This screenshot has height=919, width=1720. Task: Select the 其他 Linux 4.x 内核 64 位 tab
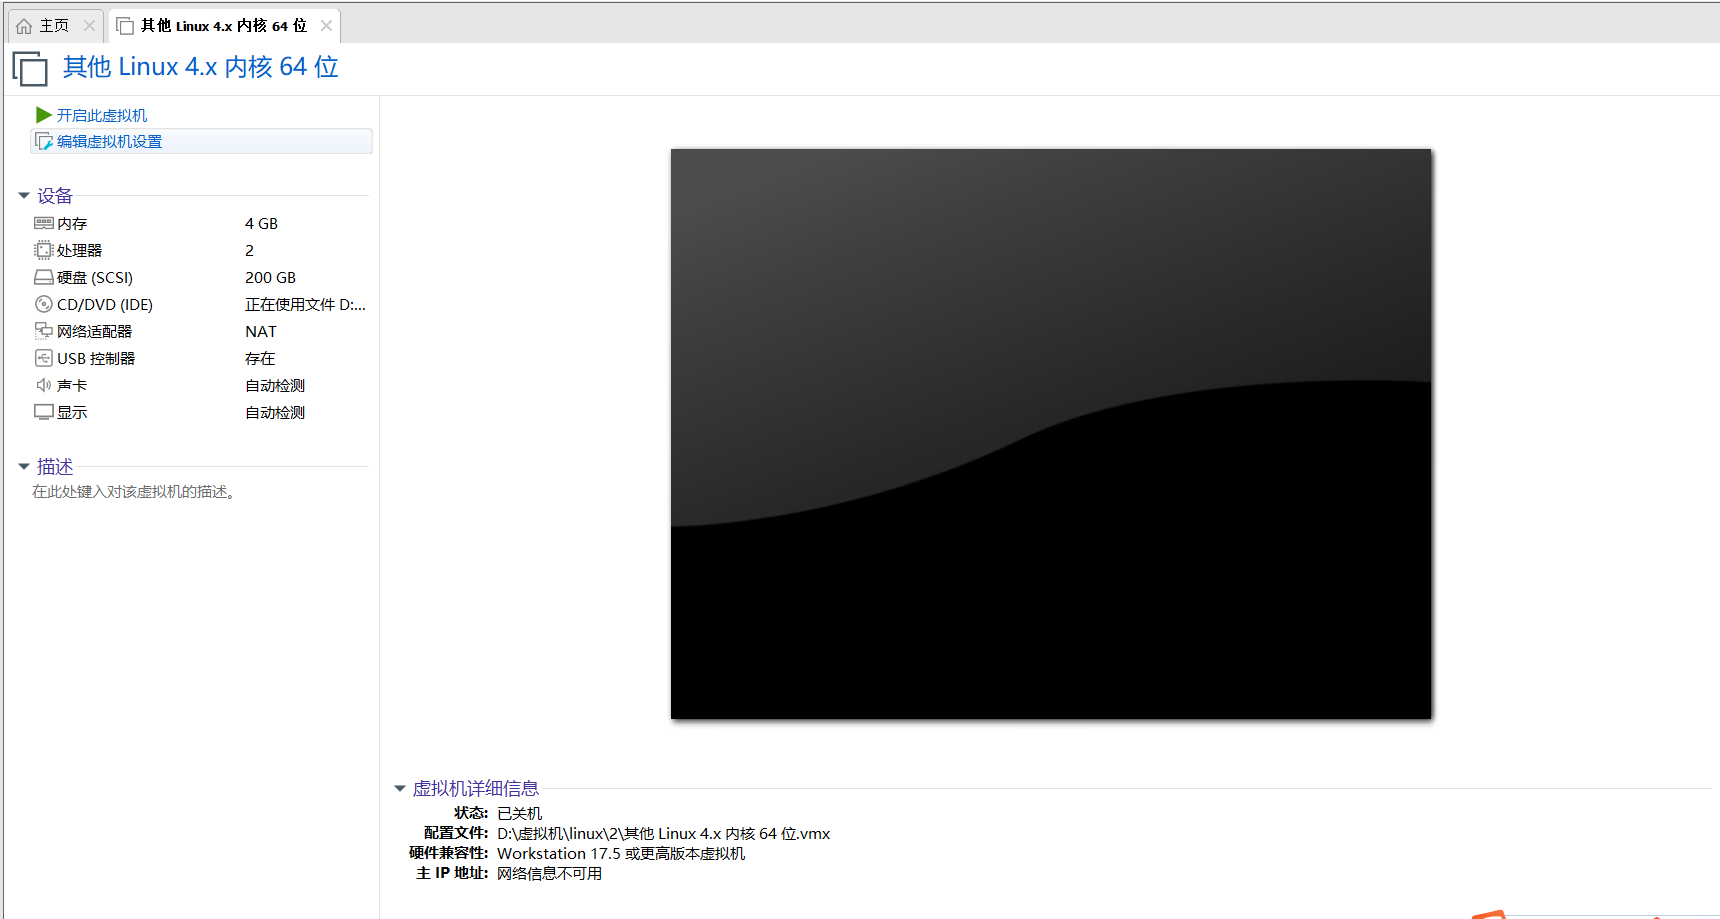point(223,26)
